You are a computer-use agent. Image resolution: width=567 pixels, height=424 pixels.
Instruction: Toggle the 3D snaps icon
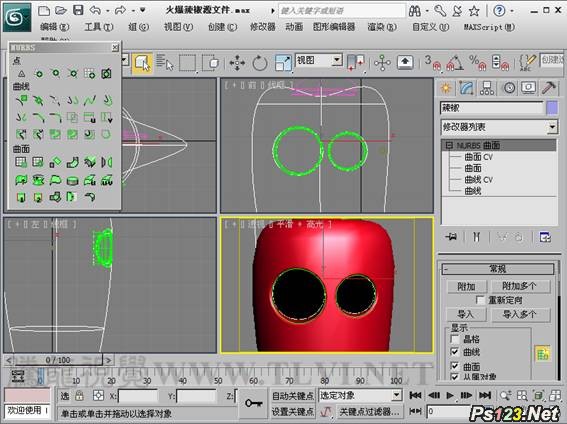(432, 63)
